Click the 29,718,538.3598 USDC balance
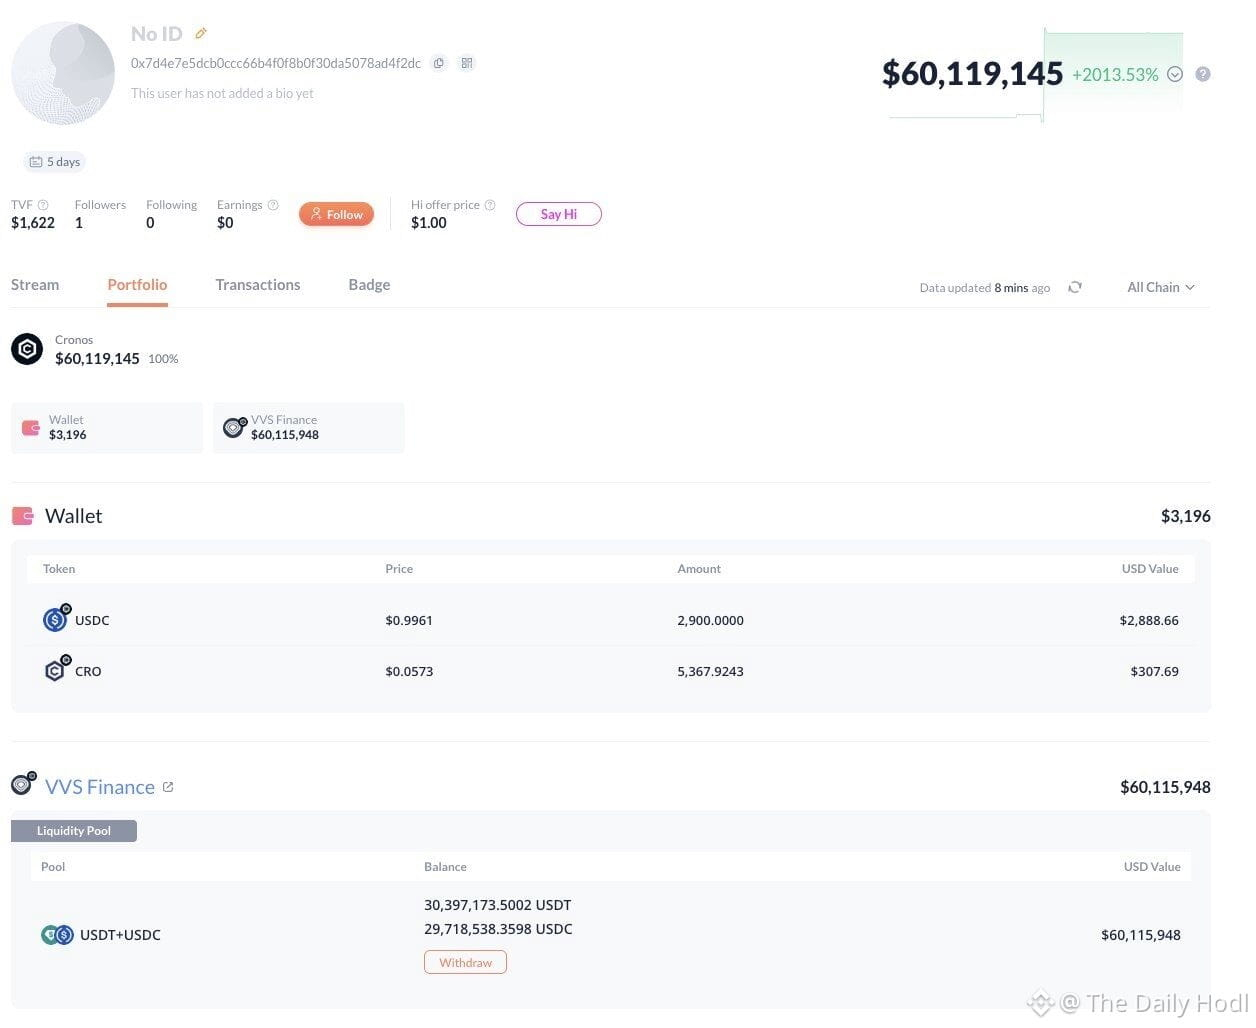Image resolution: width=1256 pixels, height=1028 pixels. coord(498,929)
